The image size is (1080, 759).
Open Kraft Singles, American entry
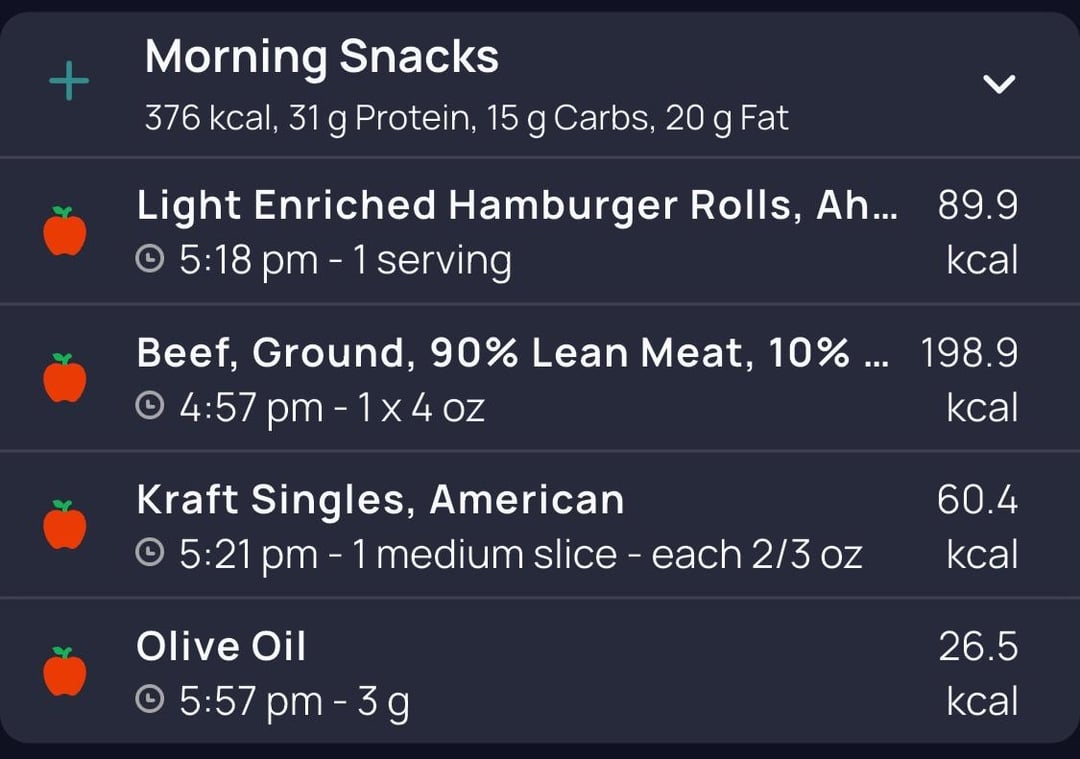[x=540, y=525]
